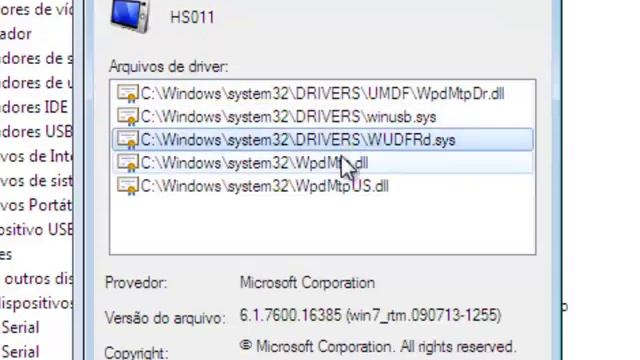Click the HS011 device icon

pyautogui.click(x=130, y=16)
